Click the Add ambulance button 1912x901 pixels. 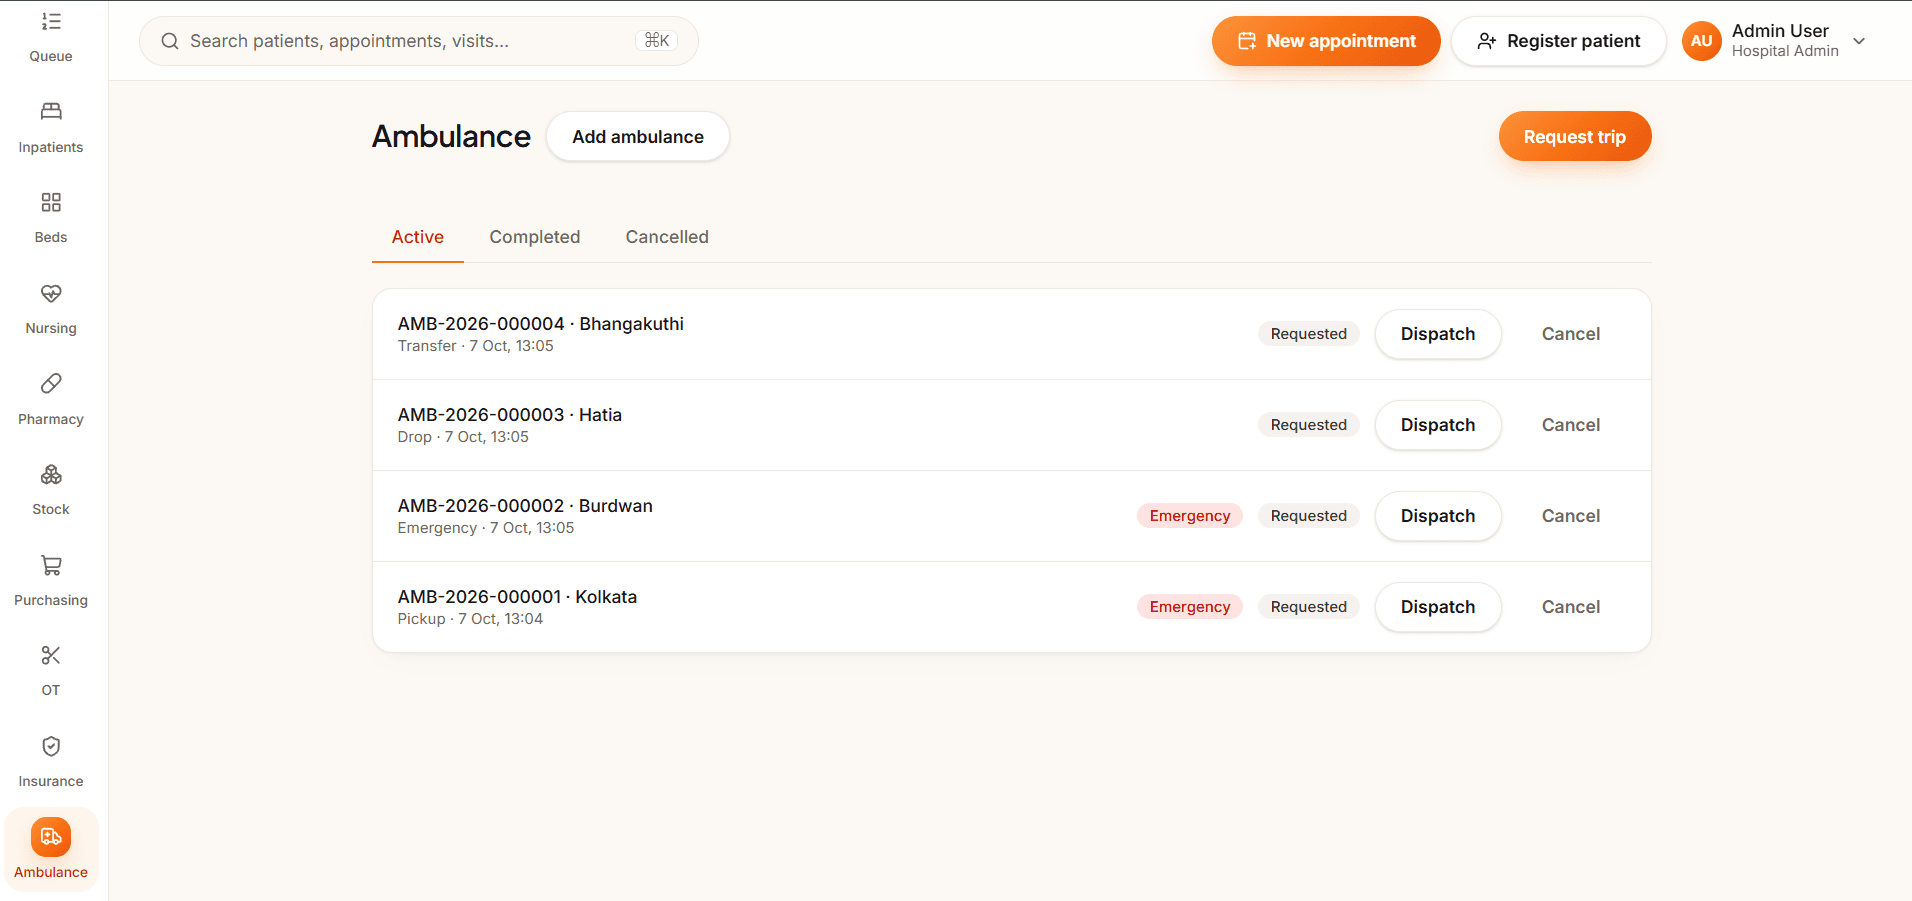(638, 137)
